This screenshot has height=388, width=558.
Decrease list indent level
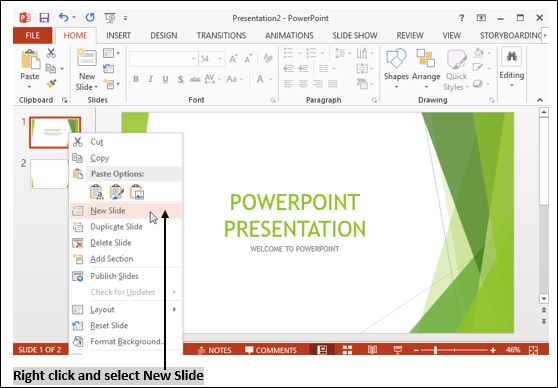[x=288, y=68]
